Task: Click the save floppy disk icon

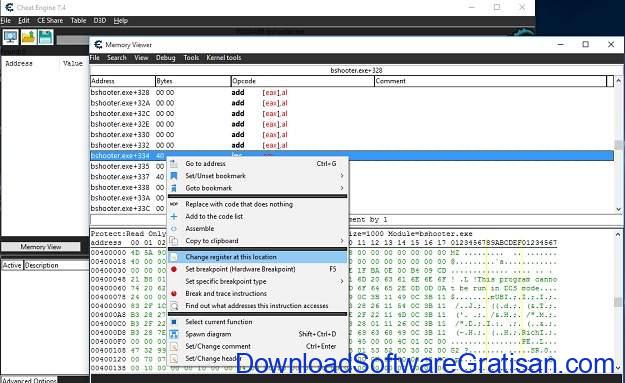Action: [45, 37]
